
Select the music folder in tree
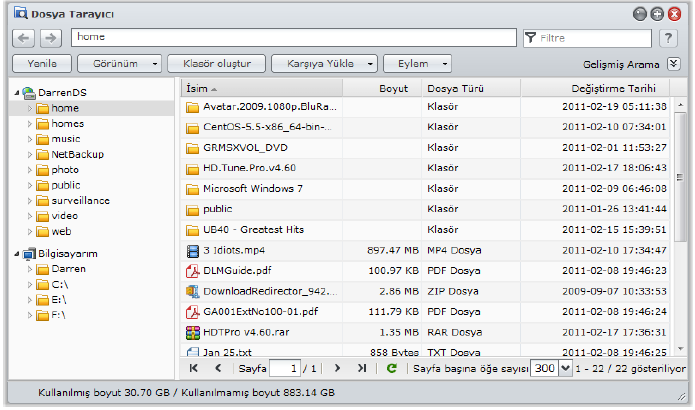click(66, 139)
